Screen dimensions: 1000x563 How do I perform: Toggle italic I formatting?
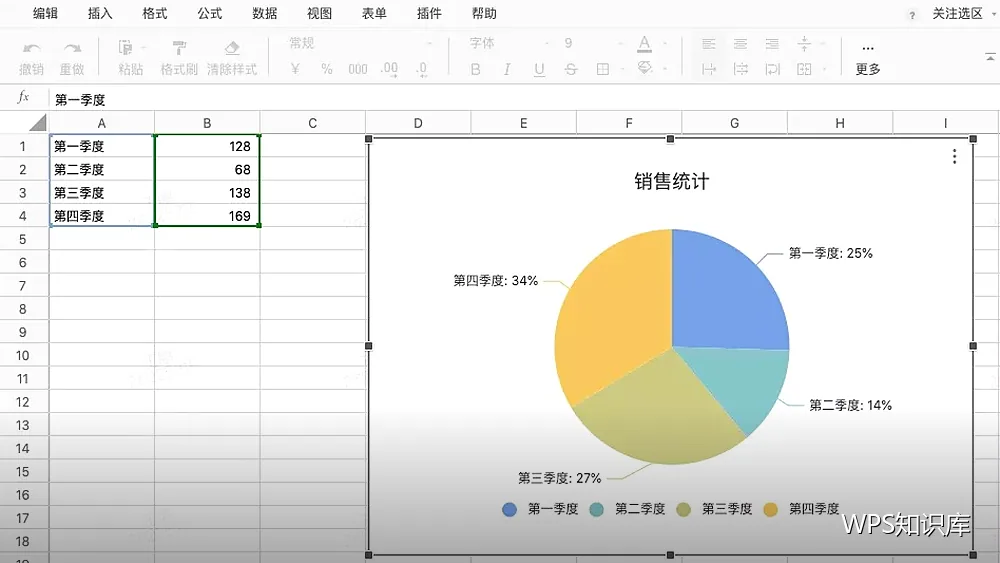coord(507,69)
